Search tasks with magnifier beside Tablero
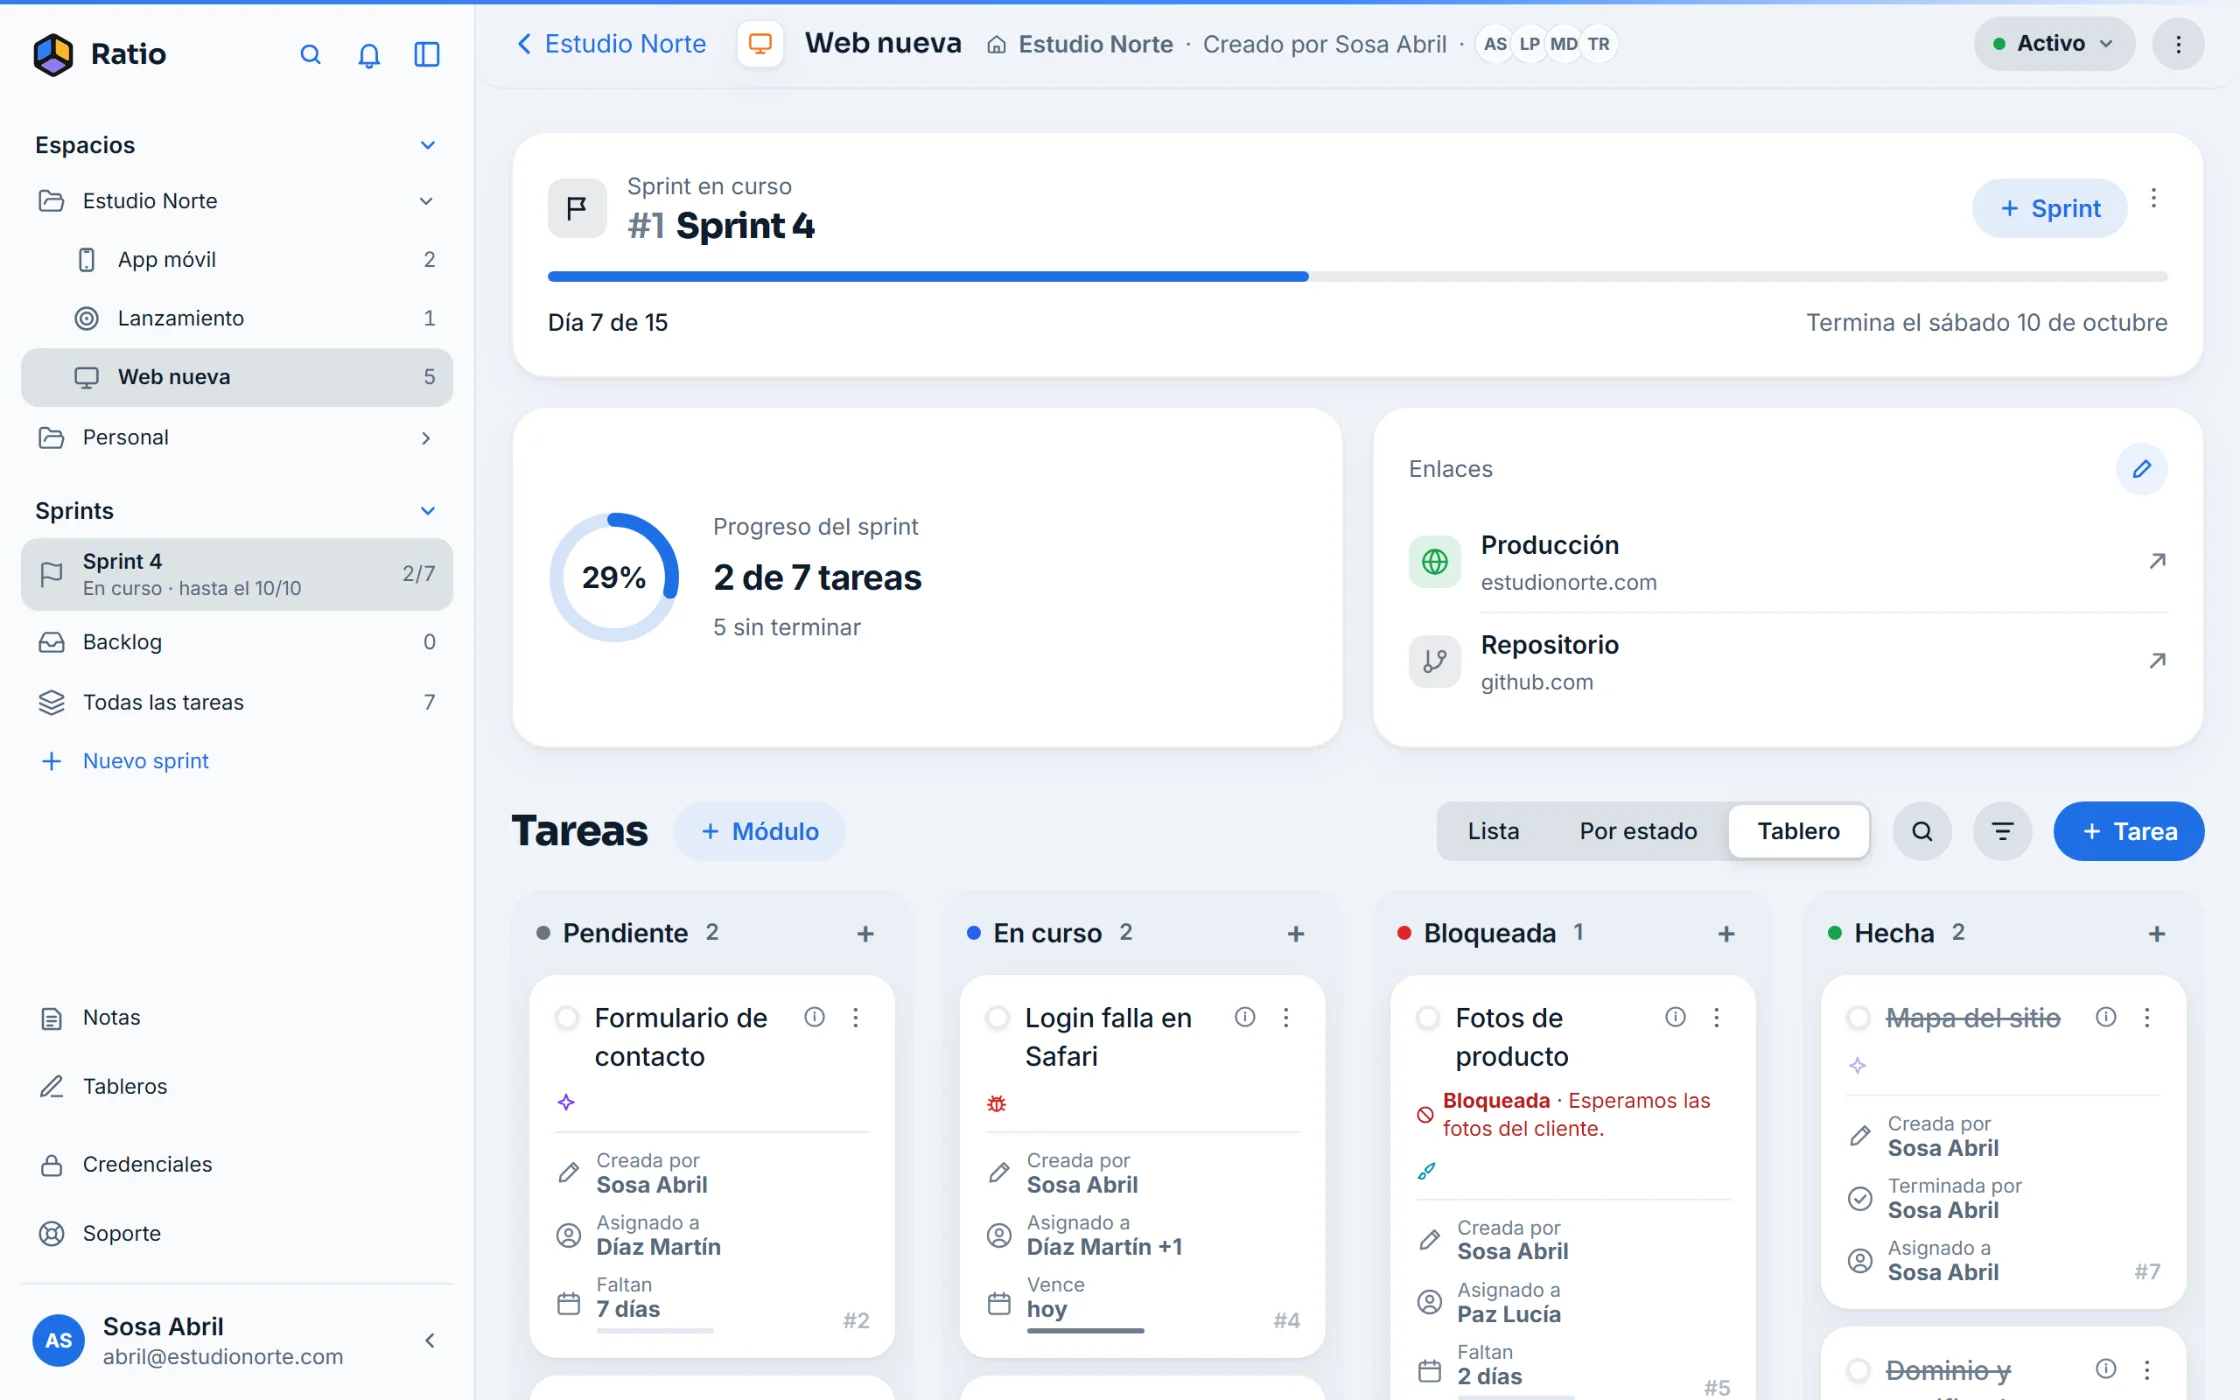 pyautogui.click(x=1922, y=831)
